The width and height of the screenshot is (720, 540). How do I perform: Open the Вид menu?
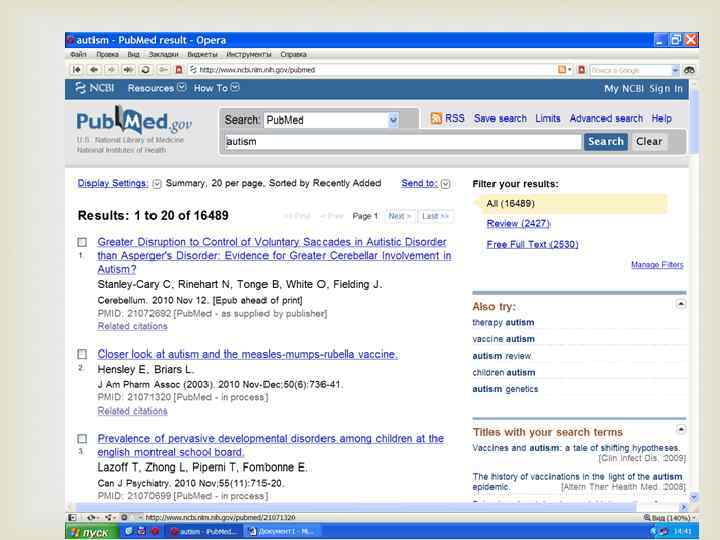click(x=134, y=54)
